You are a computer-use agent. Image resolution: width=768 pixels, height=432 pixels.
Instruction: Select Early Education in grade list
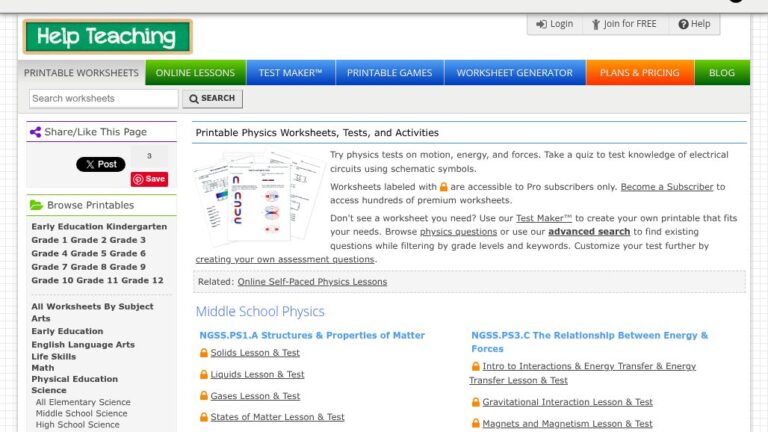[68, 226]
